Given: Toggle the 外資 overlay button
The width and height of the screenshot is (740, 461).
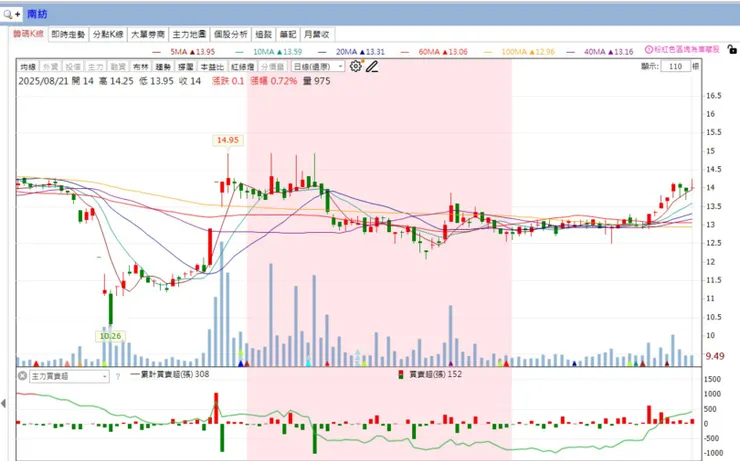Looking at the screenshot, I should tap(50, 67).
